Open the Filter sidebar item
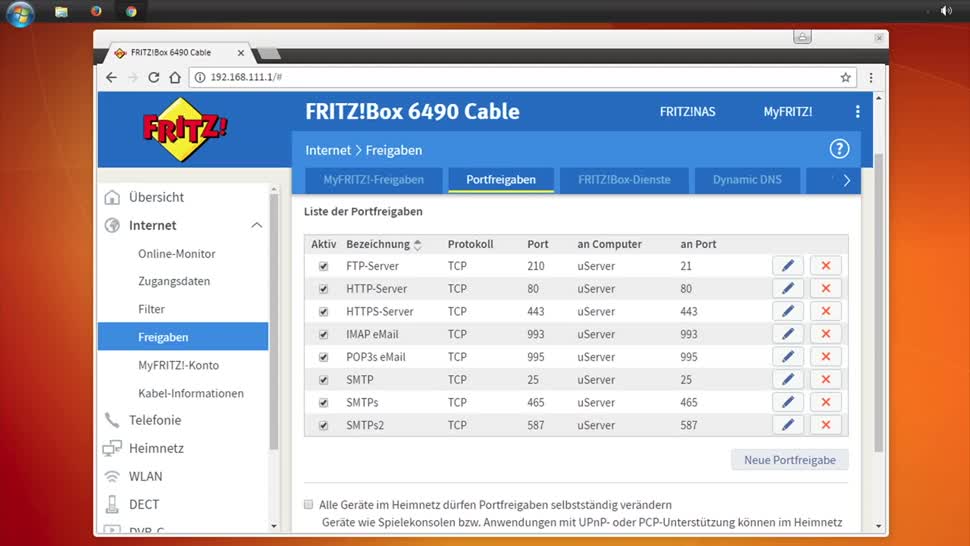The height and width of the screenshot is (546, 970). [152, 309]
